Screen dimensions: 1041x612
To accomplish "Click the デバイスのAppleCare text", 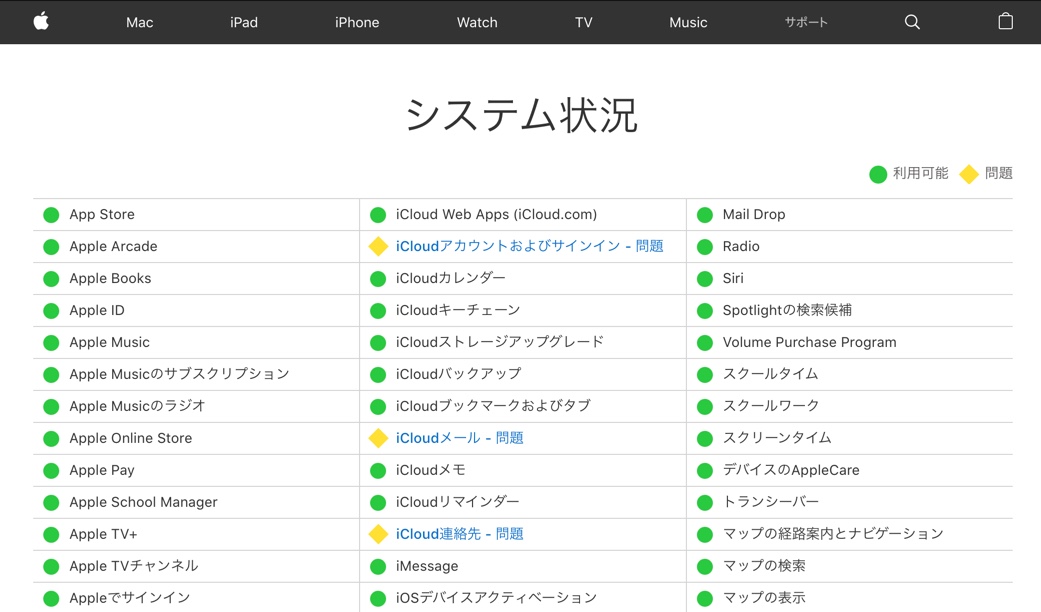I will (x=791, y=470).
